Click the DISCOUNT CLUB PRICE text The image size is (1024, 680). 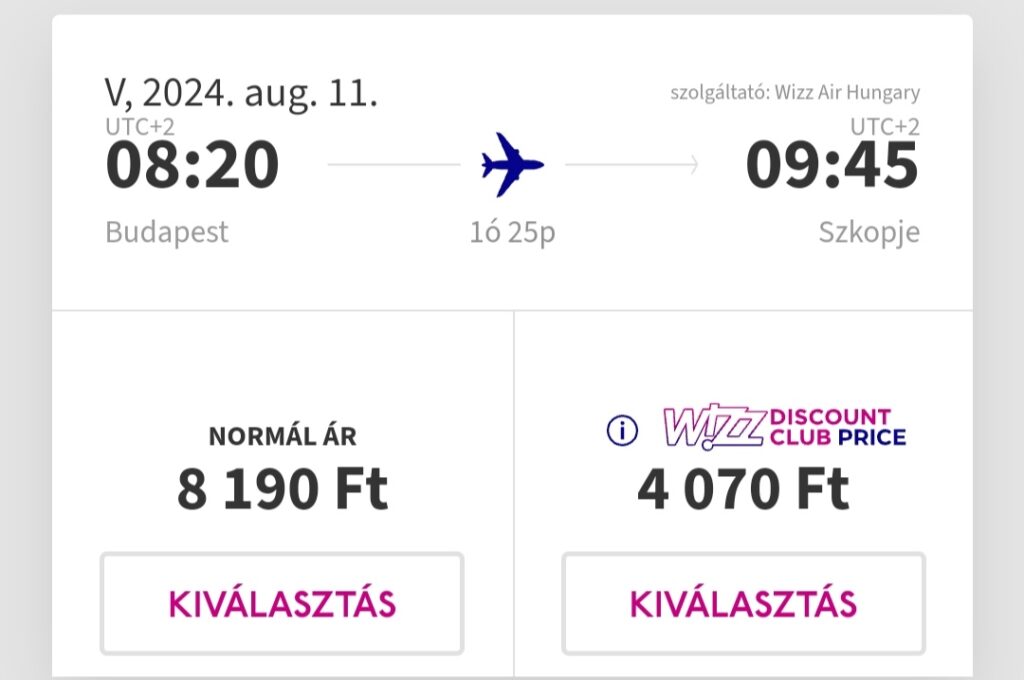click(x=838, y=427)
